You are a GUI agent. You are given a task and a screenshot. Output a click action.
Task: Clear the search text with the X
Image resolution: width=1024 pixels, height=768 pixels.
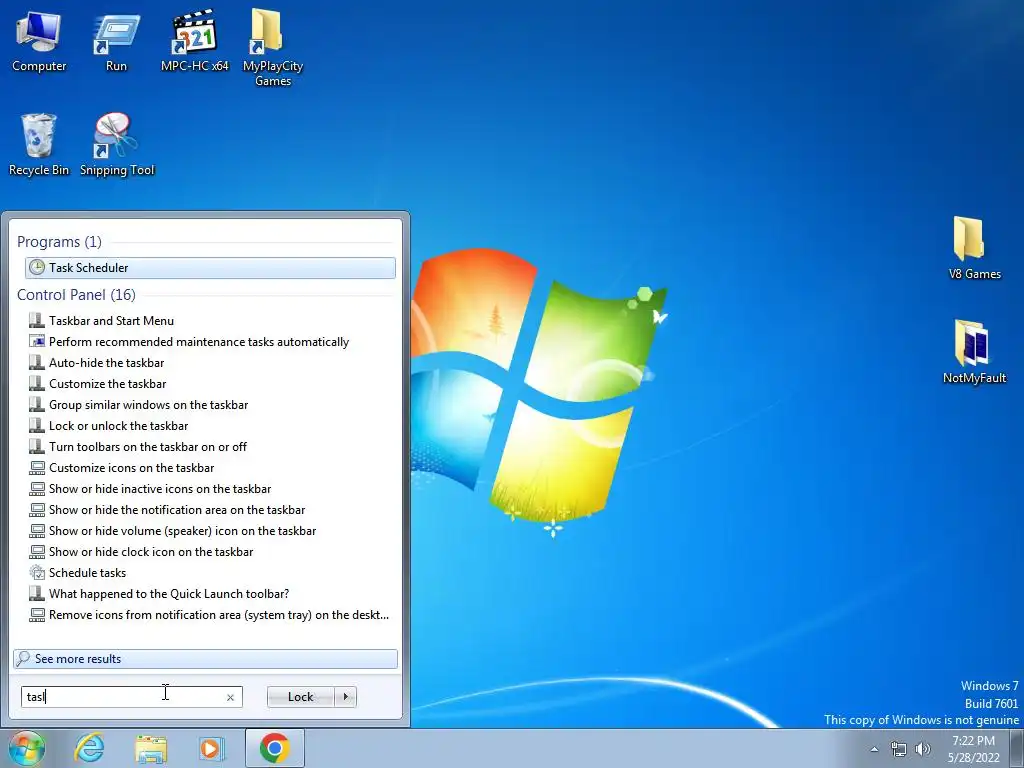(230, 697)
